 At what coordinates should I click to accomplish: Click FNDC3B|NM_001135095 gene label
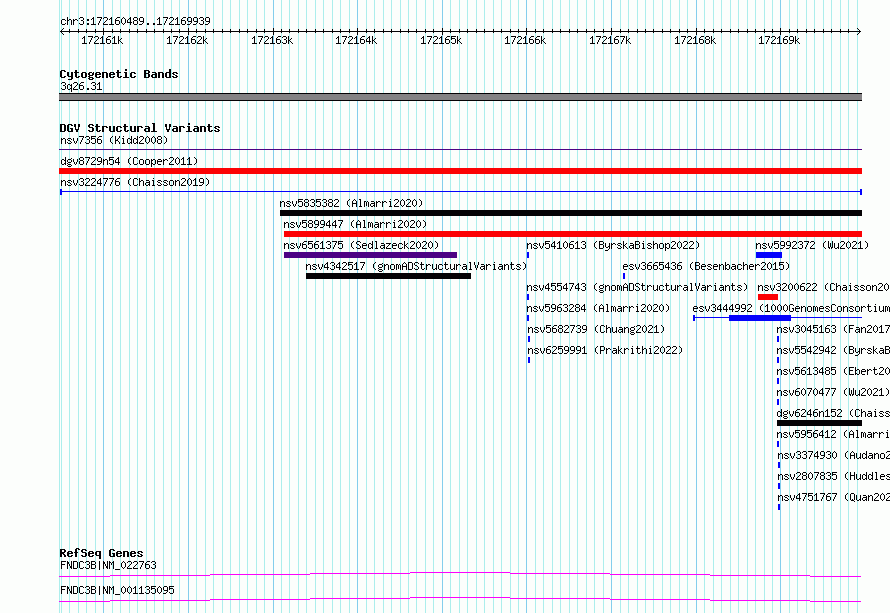pos(117,590)
